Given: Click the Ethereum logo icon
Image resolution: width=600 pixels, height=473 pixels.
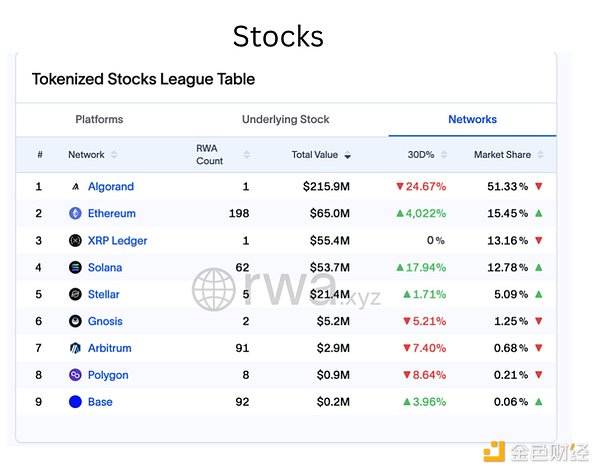Looking at the screenshot, I should pos(75,213).
